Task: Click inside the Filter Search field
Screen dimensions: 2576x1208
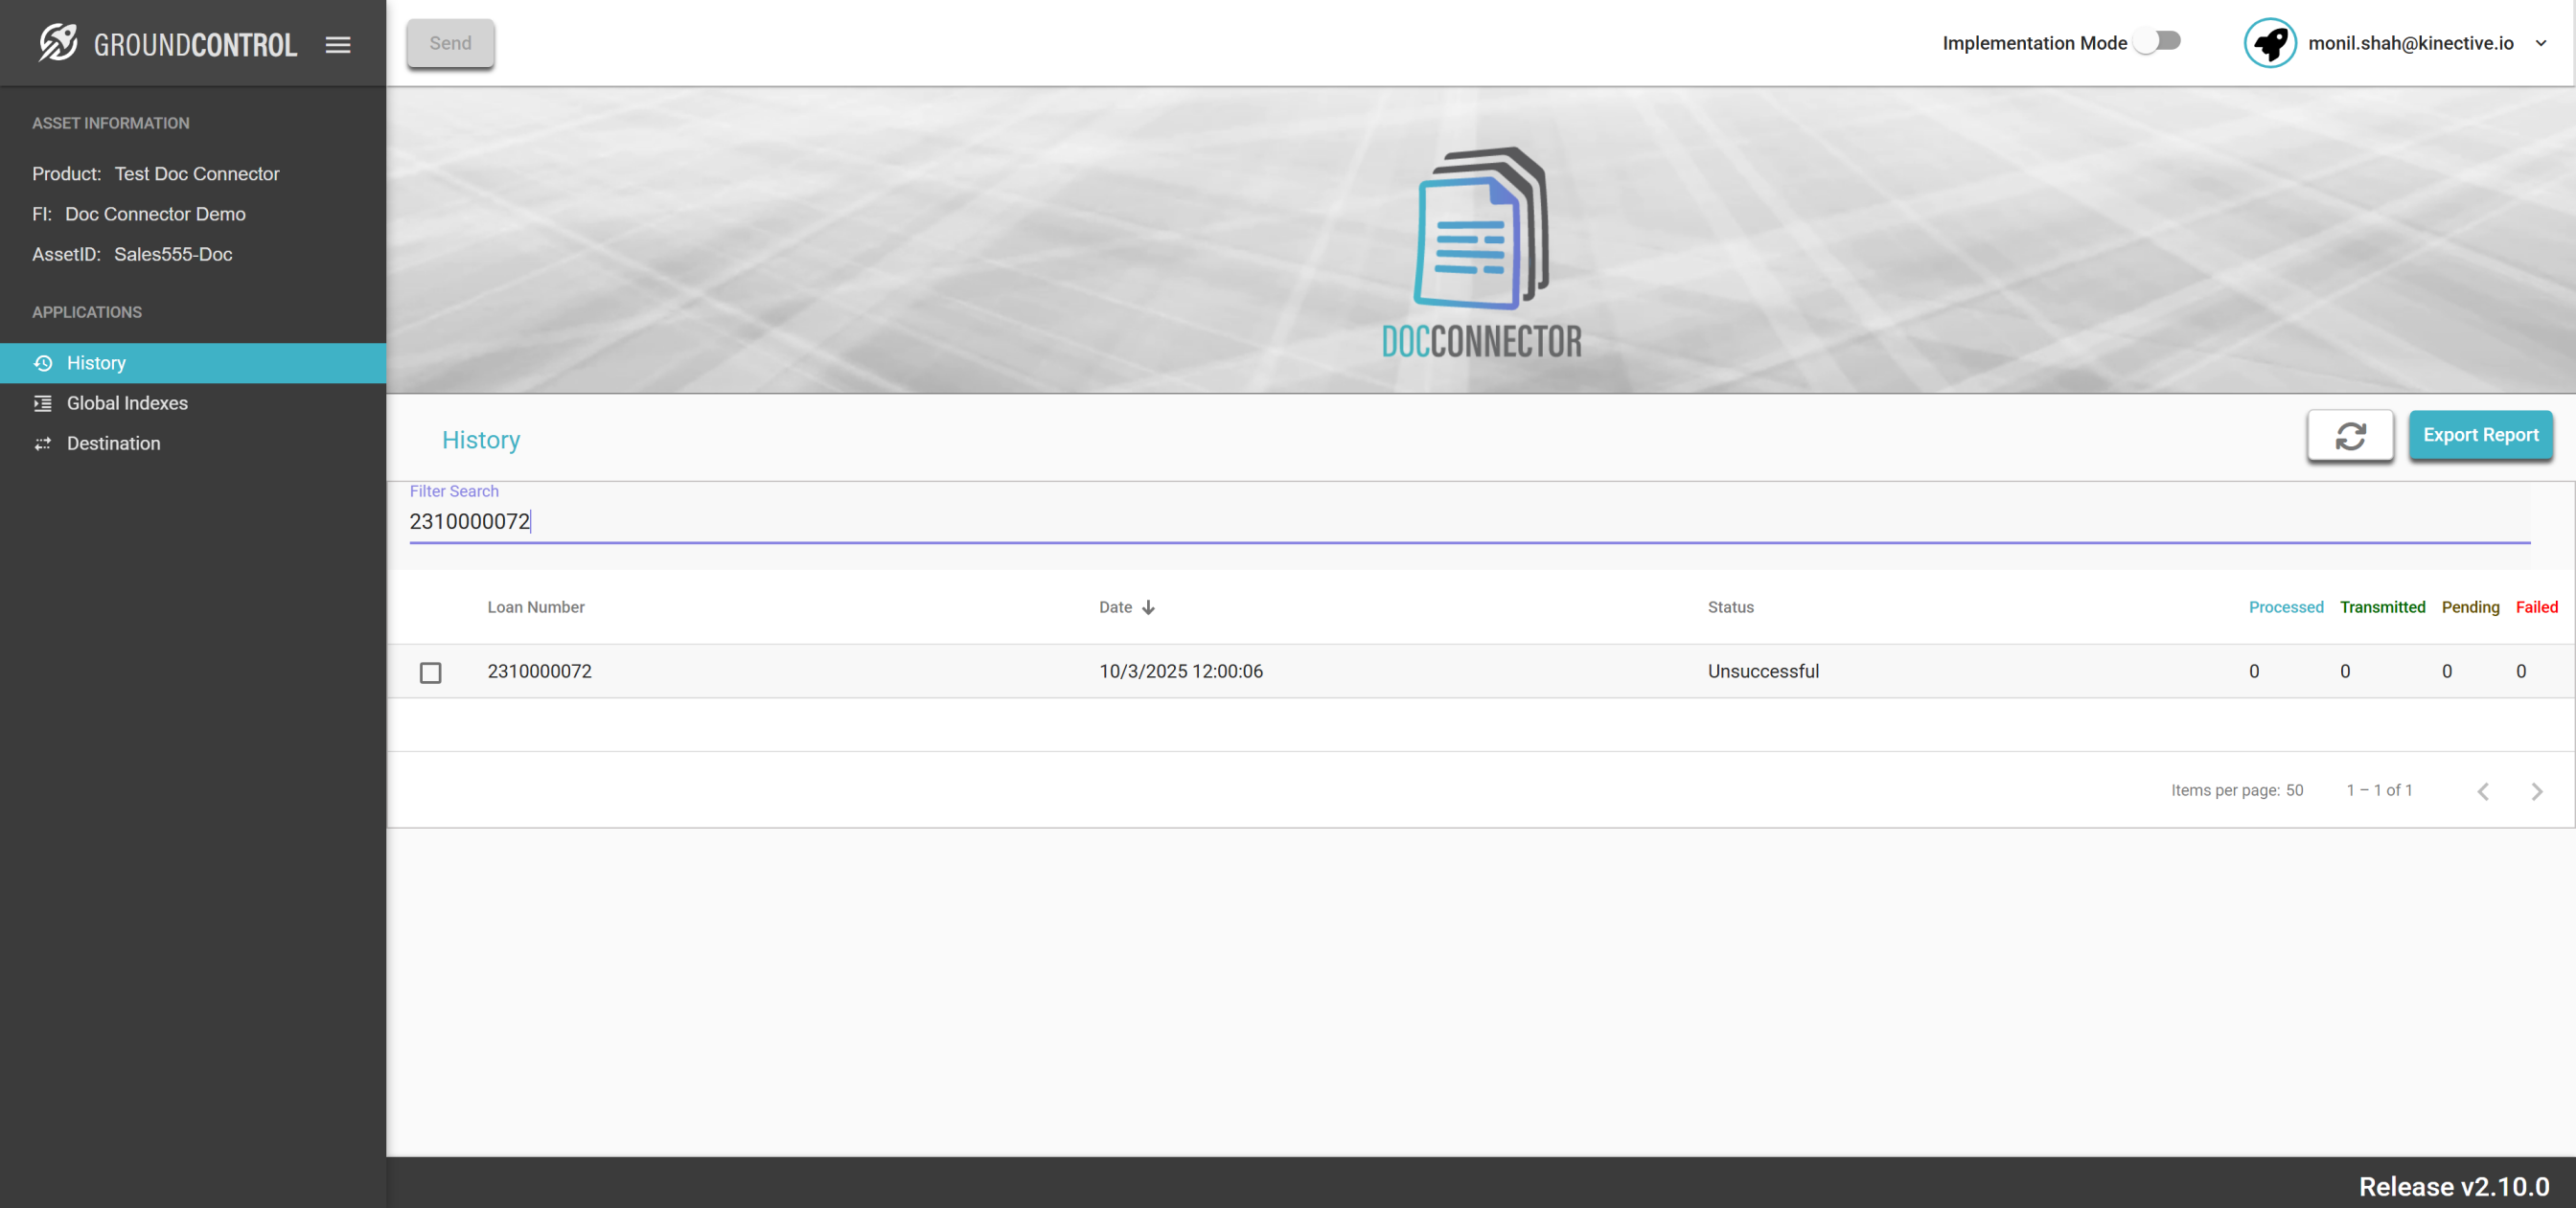Action: click(x=1468, y=521)
